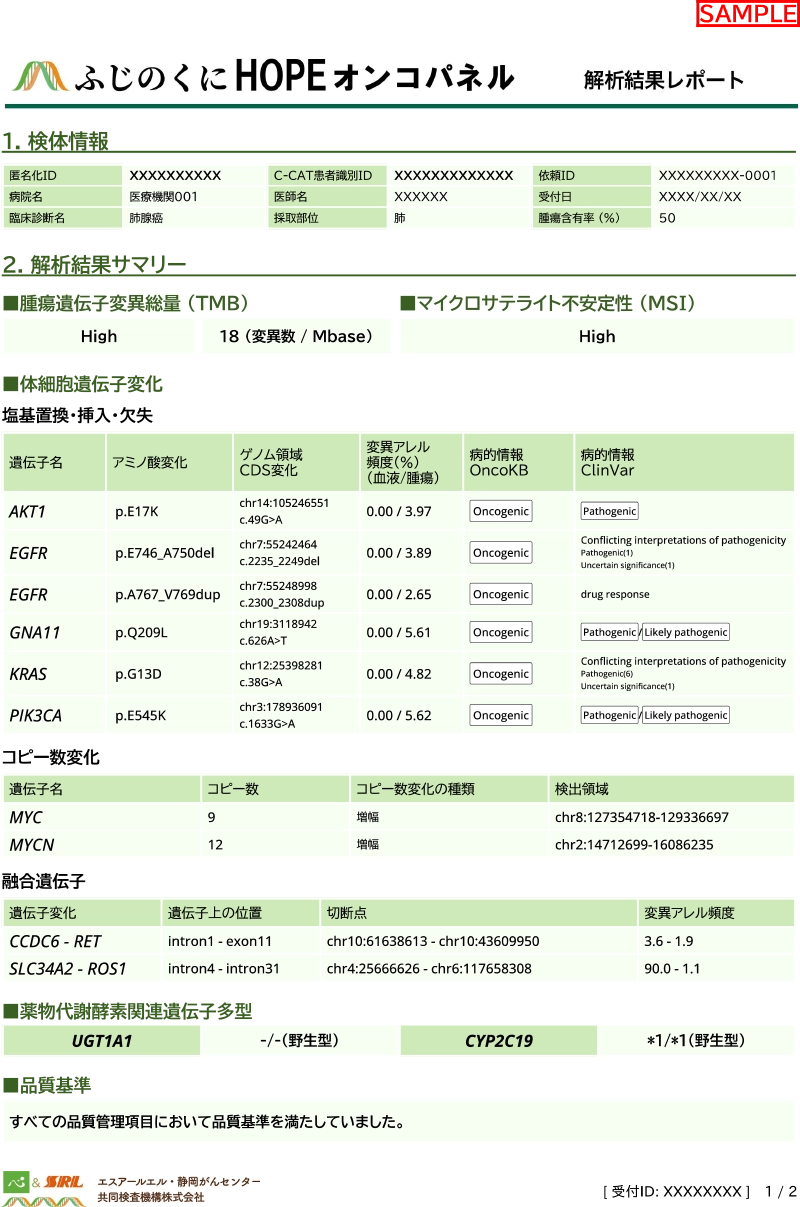The width and height of the screenshot is (800, 1207).
Task: Select the GNA11 gene name
Action: pos(35,632)
